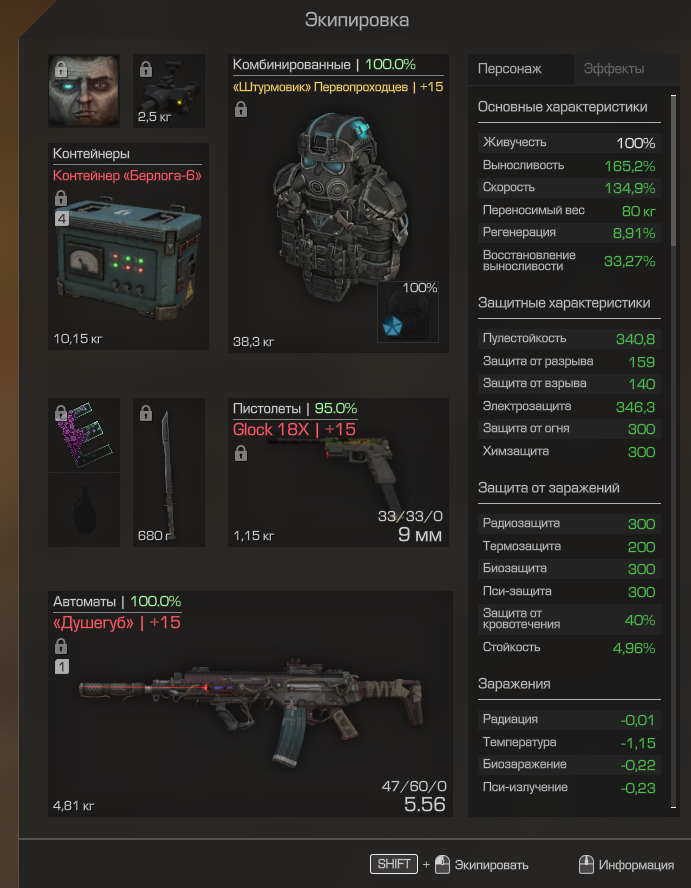This screenshot has width=691, height=888.
Task: Select the «Душегуб» assault rifle slot
Action: (x=250, y=703)
